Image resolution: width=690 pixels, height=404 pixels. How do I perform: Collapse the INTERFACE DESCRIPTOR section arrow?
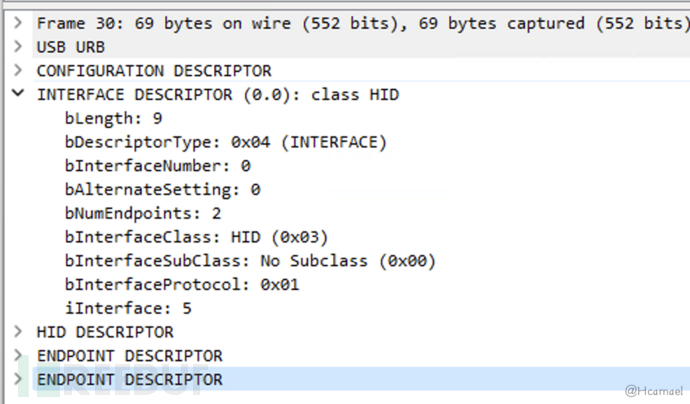pos(18,94)
